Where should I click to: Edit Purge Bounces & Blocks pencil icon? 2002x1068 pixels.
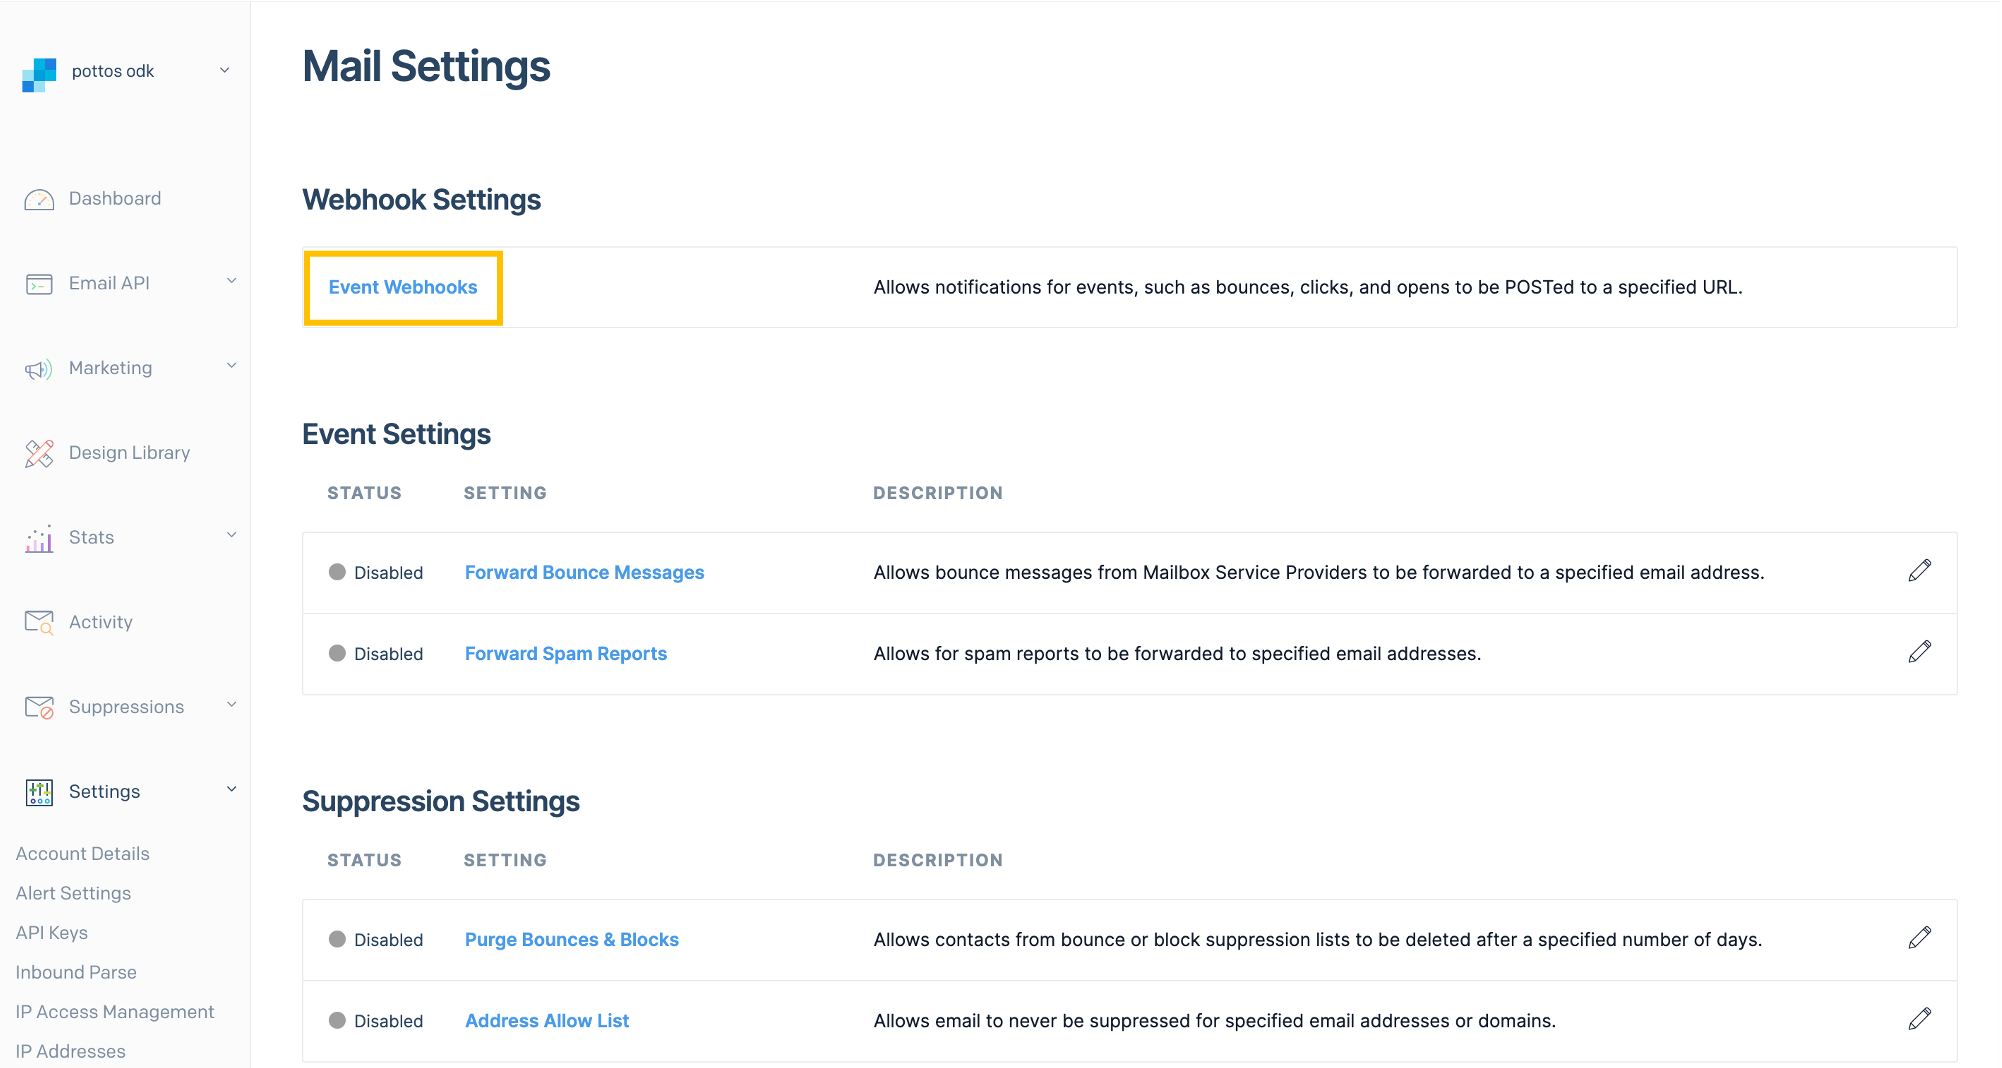point(1919,938)
